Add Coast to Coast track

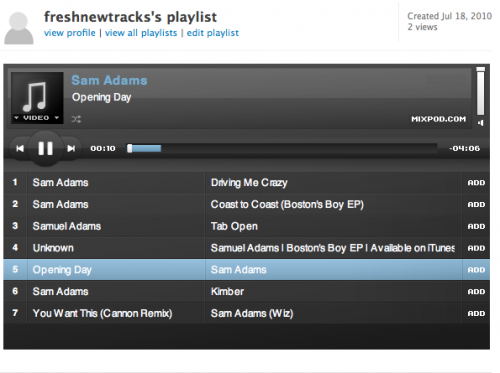(x=476, y=205)
